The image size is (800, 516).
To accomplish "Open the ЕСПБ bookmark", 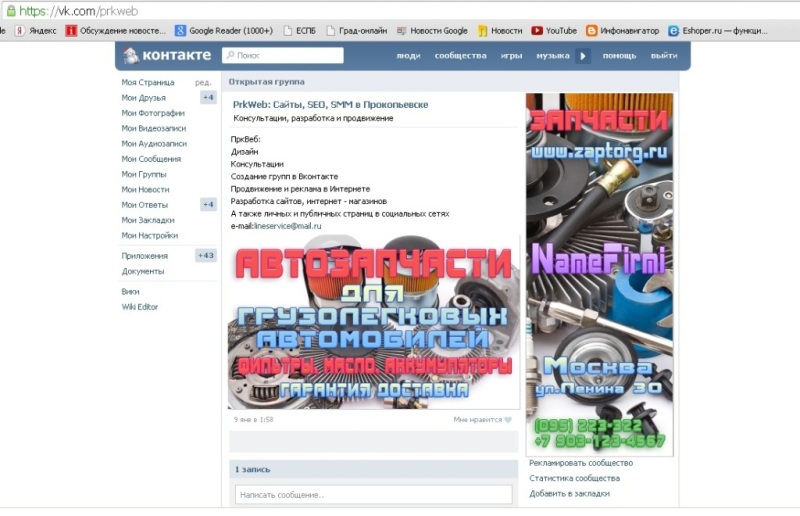I will 300,31.
